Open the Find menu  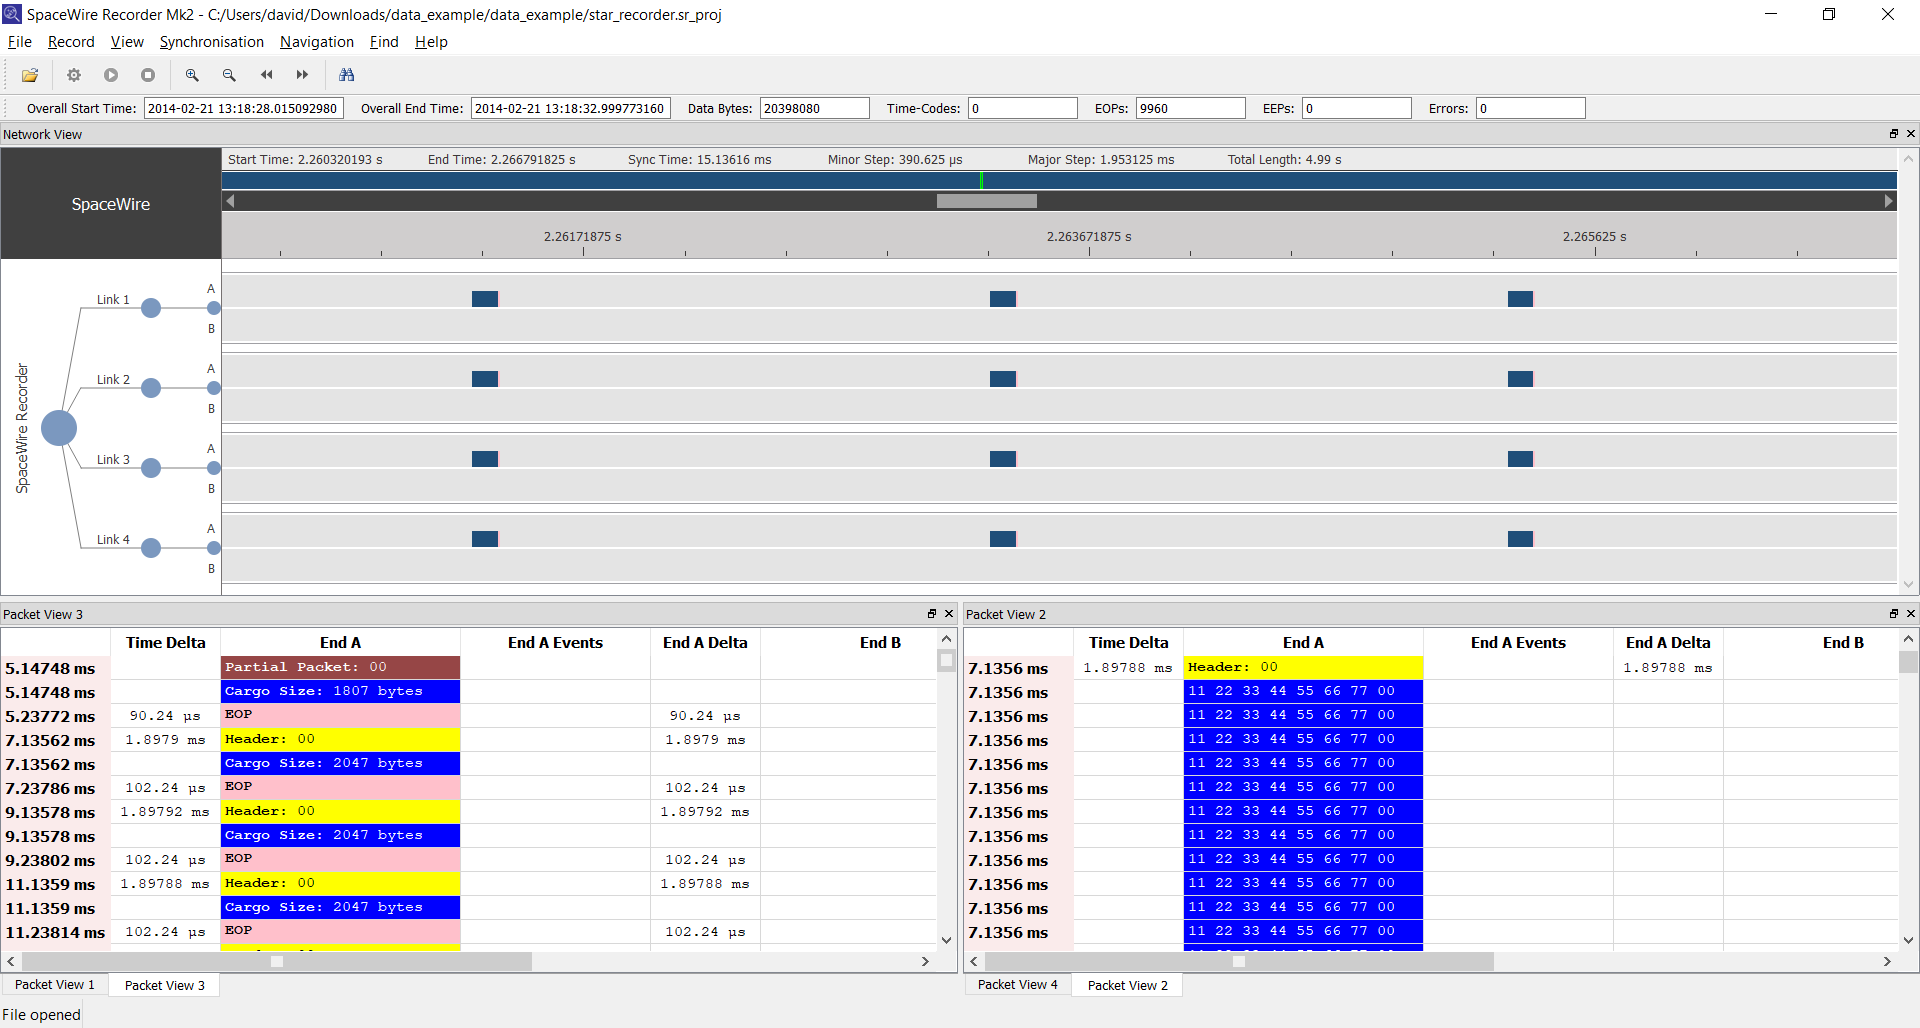coord(384,42)
